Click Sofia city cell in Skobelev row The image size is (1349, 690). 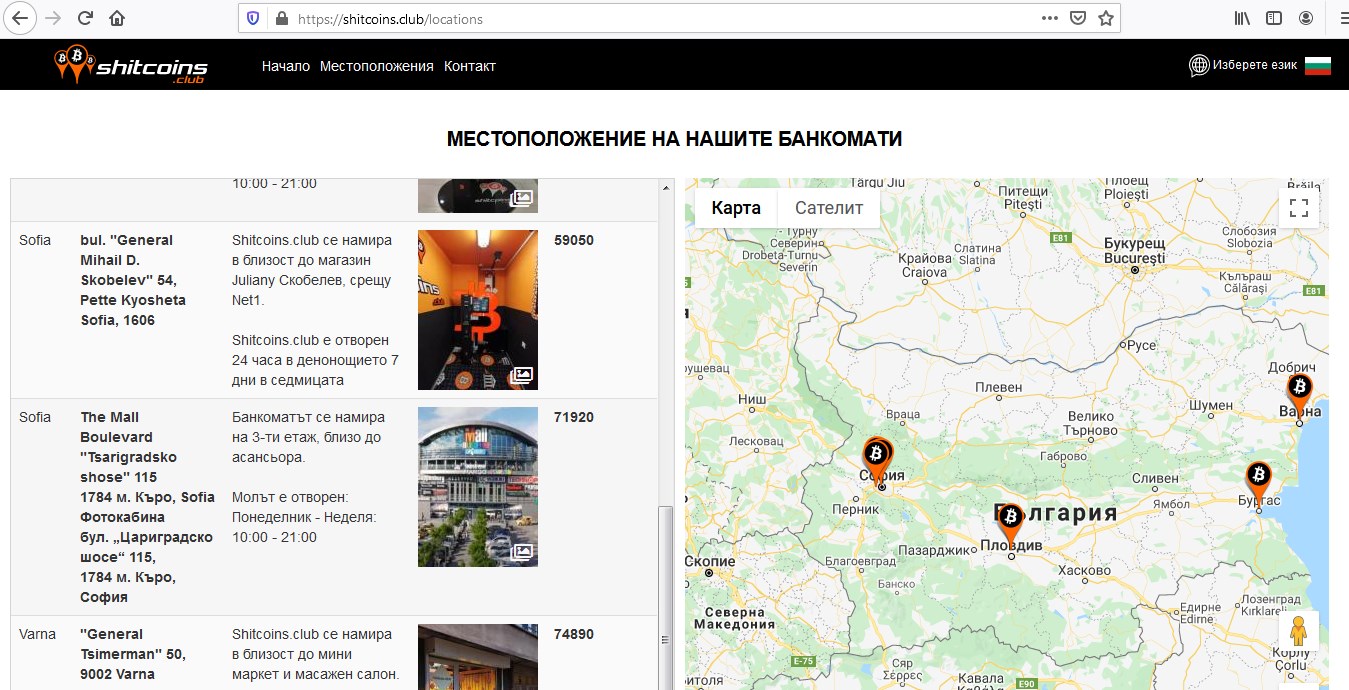[x=35, y=240]
